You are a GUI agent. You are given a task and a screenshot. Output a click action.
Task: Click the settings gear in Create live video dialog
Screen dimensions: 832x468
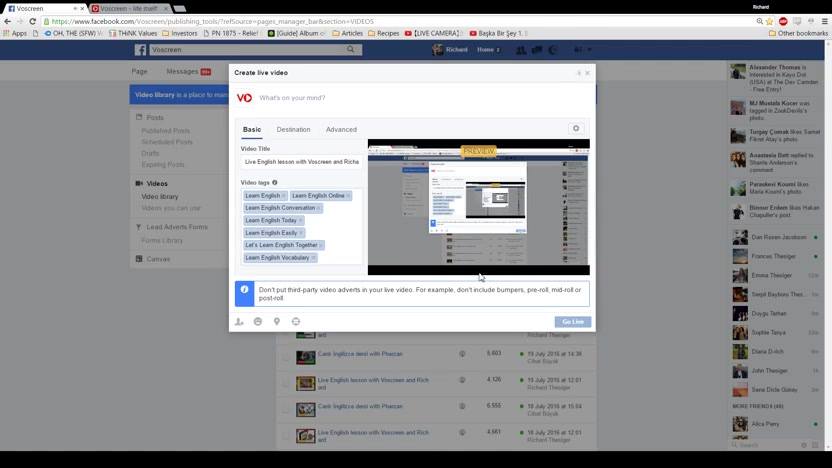pos(576,128)
